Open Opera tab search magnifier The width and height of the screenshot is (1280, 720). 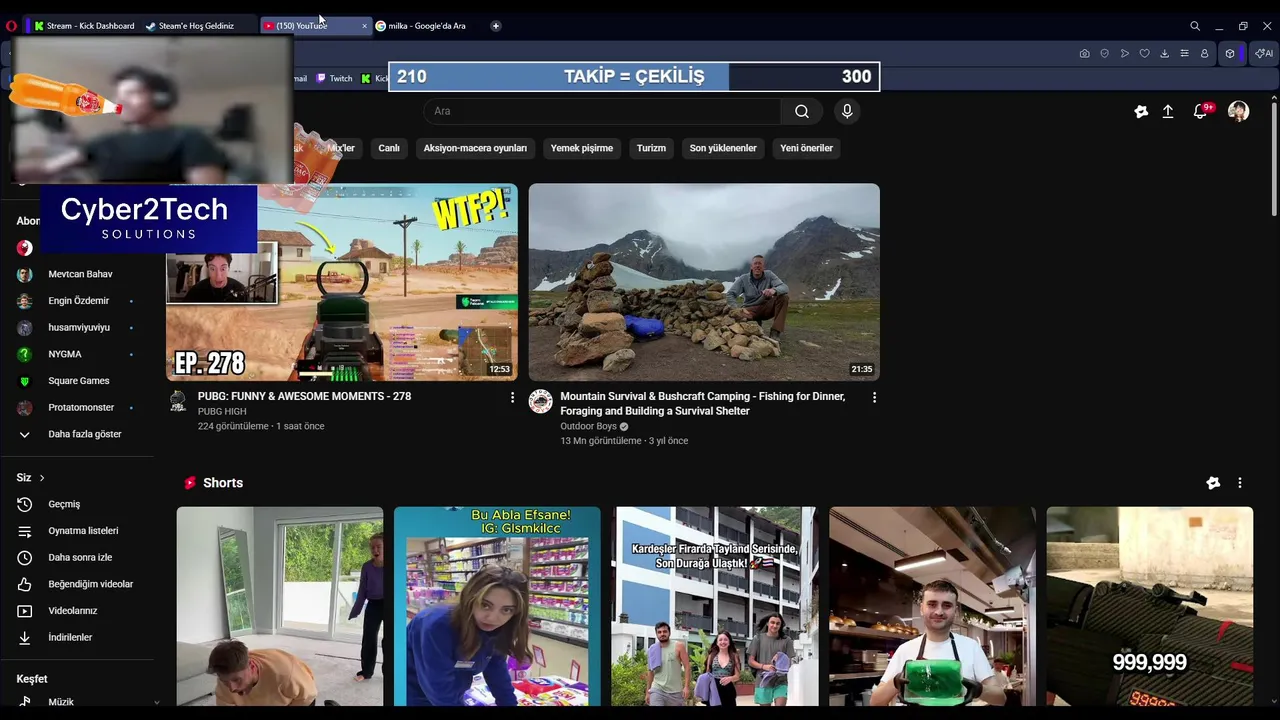click(1195, 26)
